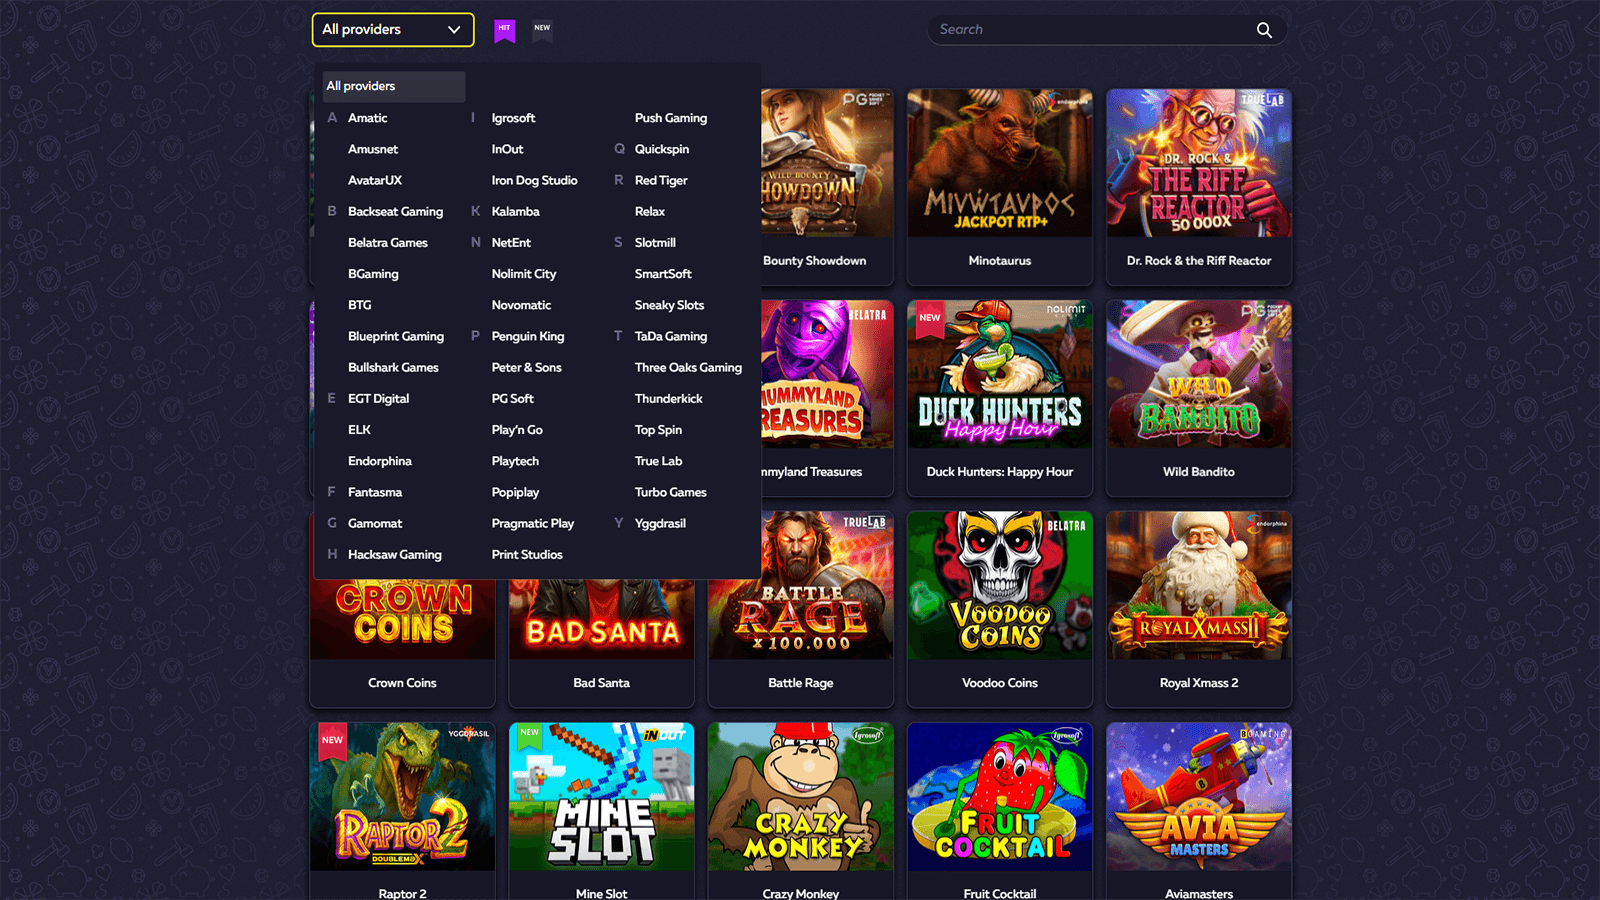Pick Hacksaw Gaming from the list
This screenshot has width=1600, height=900.
tap(394, 554)
